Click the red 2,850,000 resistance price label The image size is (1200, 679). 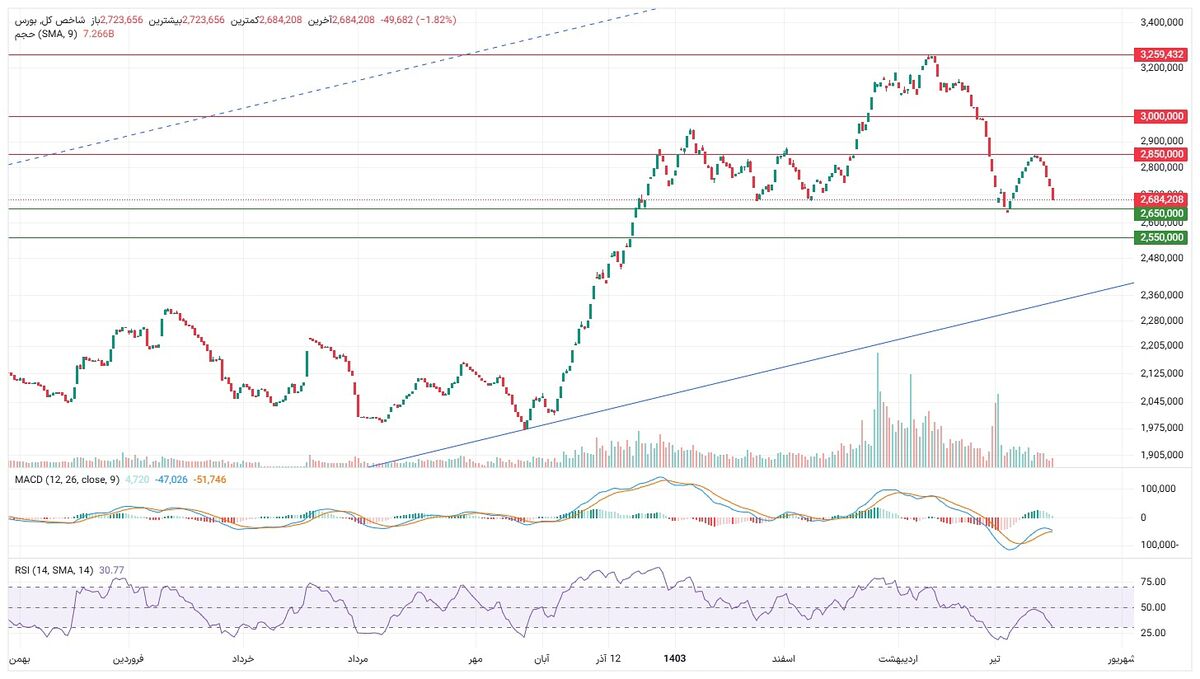(1161, 154)
